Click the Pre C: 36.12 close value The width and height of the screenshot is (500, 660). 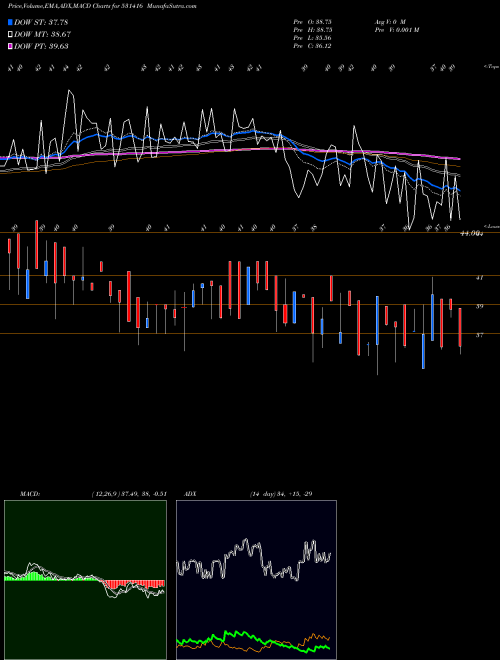coord(314,46)
